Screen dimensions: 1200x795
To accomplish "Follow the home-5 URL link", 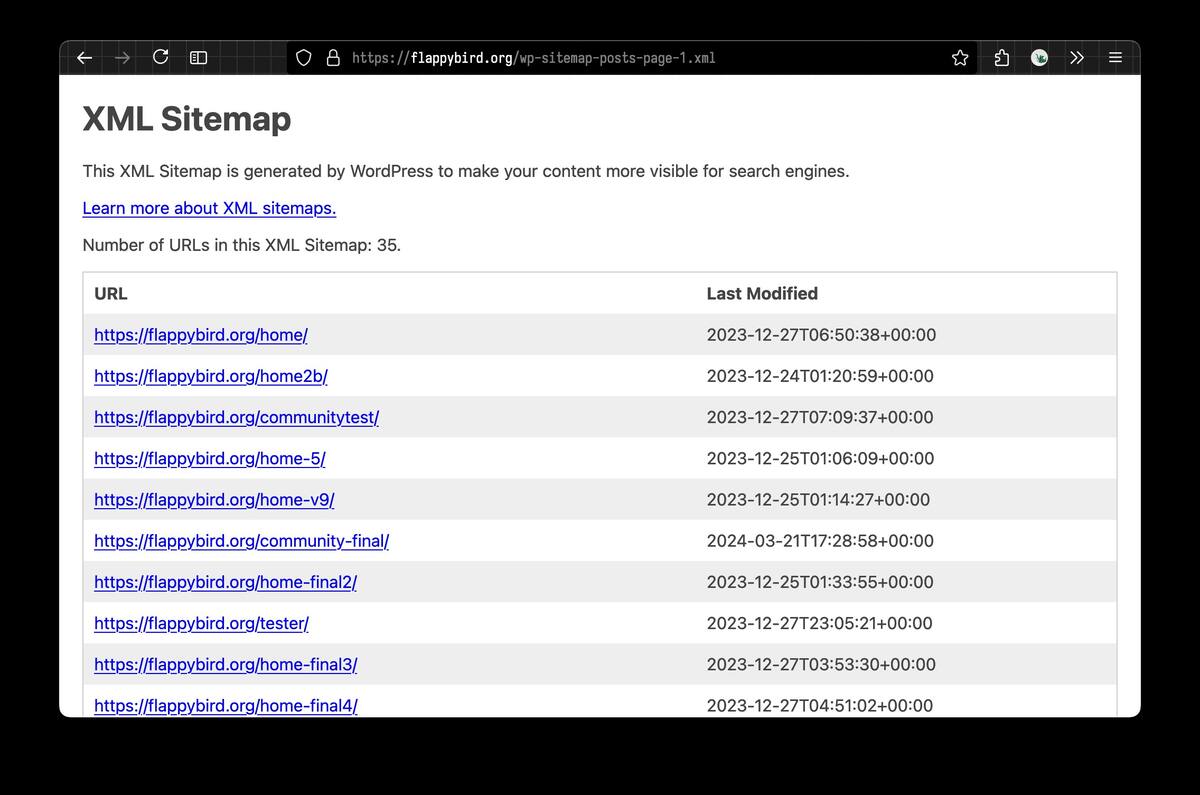I will [x=210, y=458].
